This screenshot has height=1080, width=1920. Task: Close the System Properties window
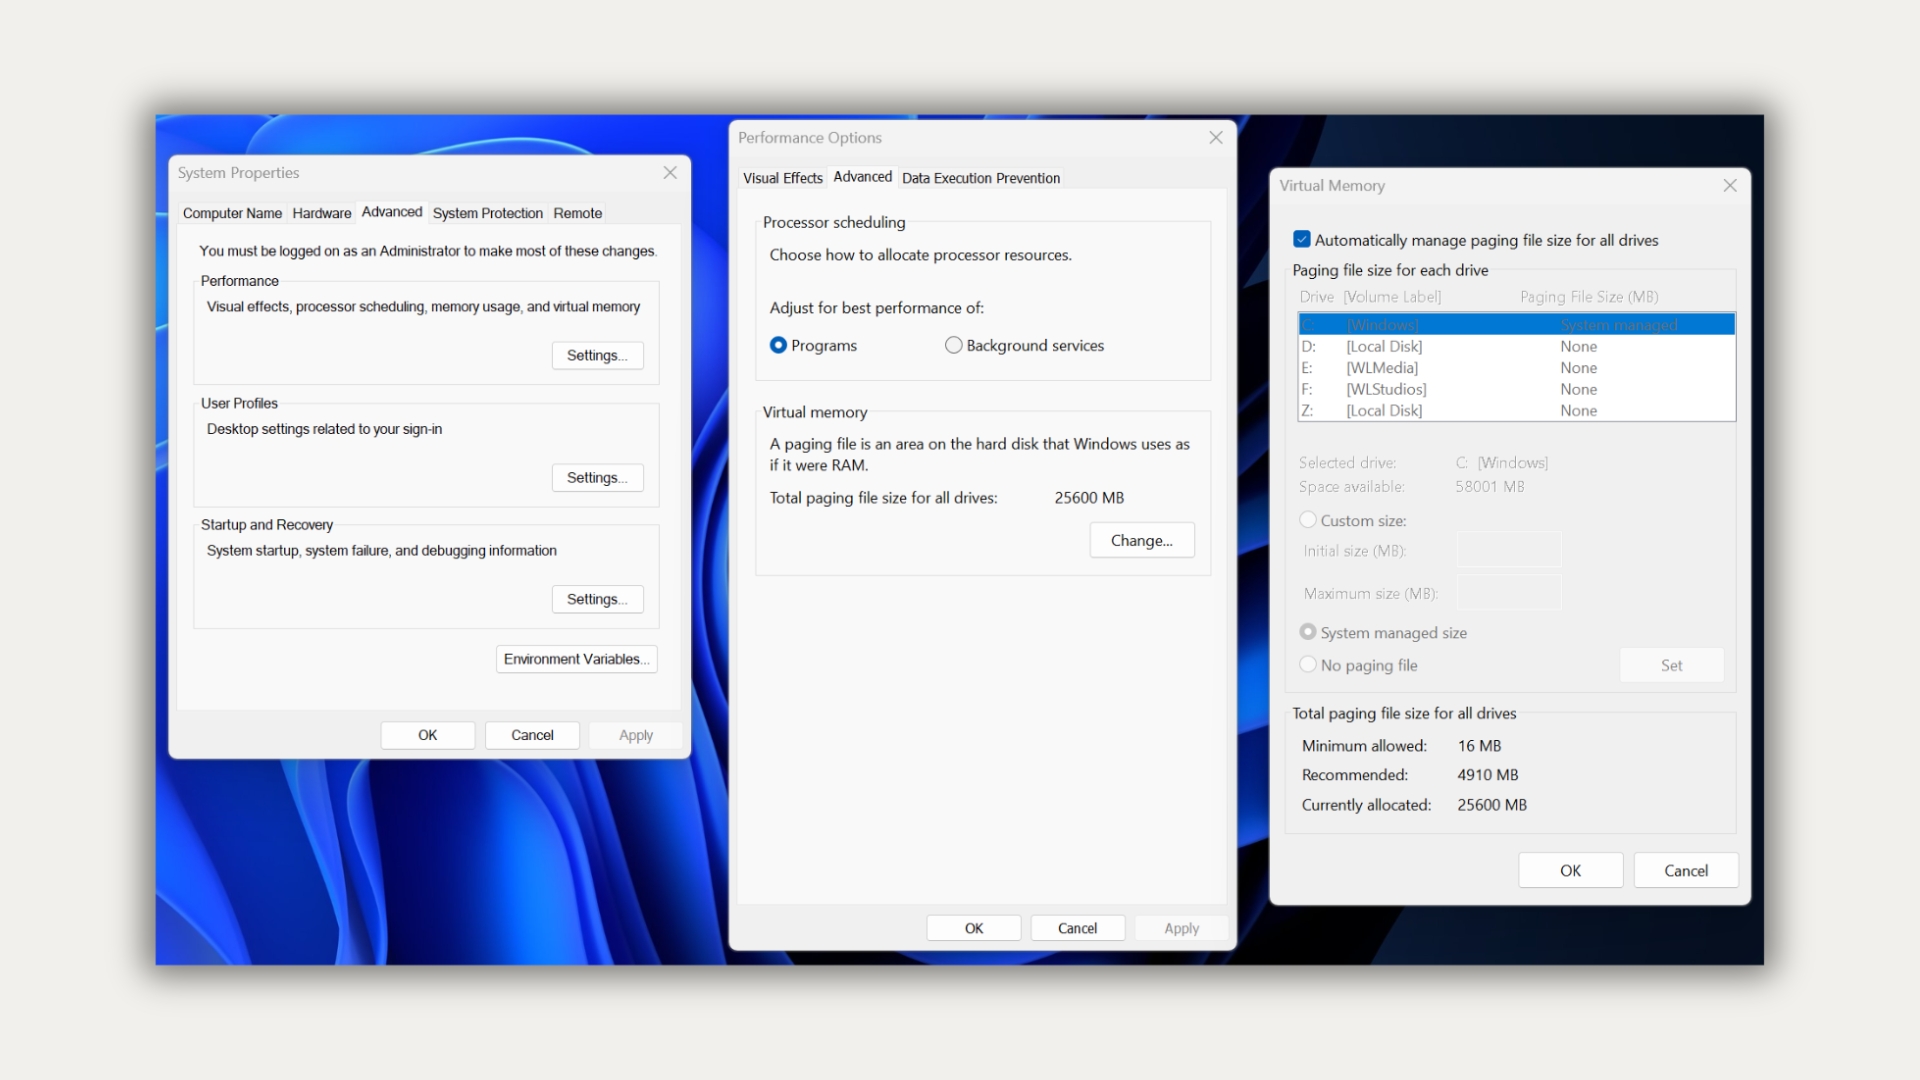coord(670,173)
